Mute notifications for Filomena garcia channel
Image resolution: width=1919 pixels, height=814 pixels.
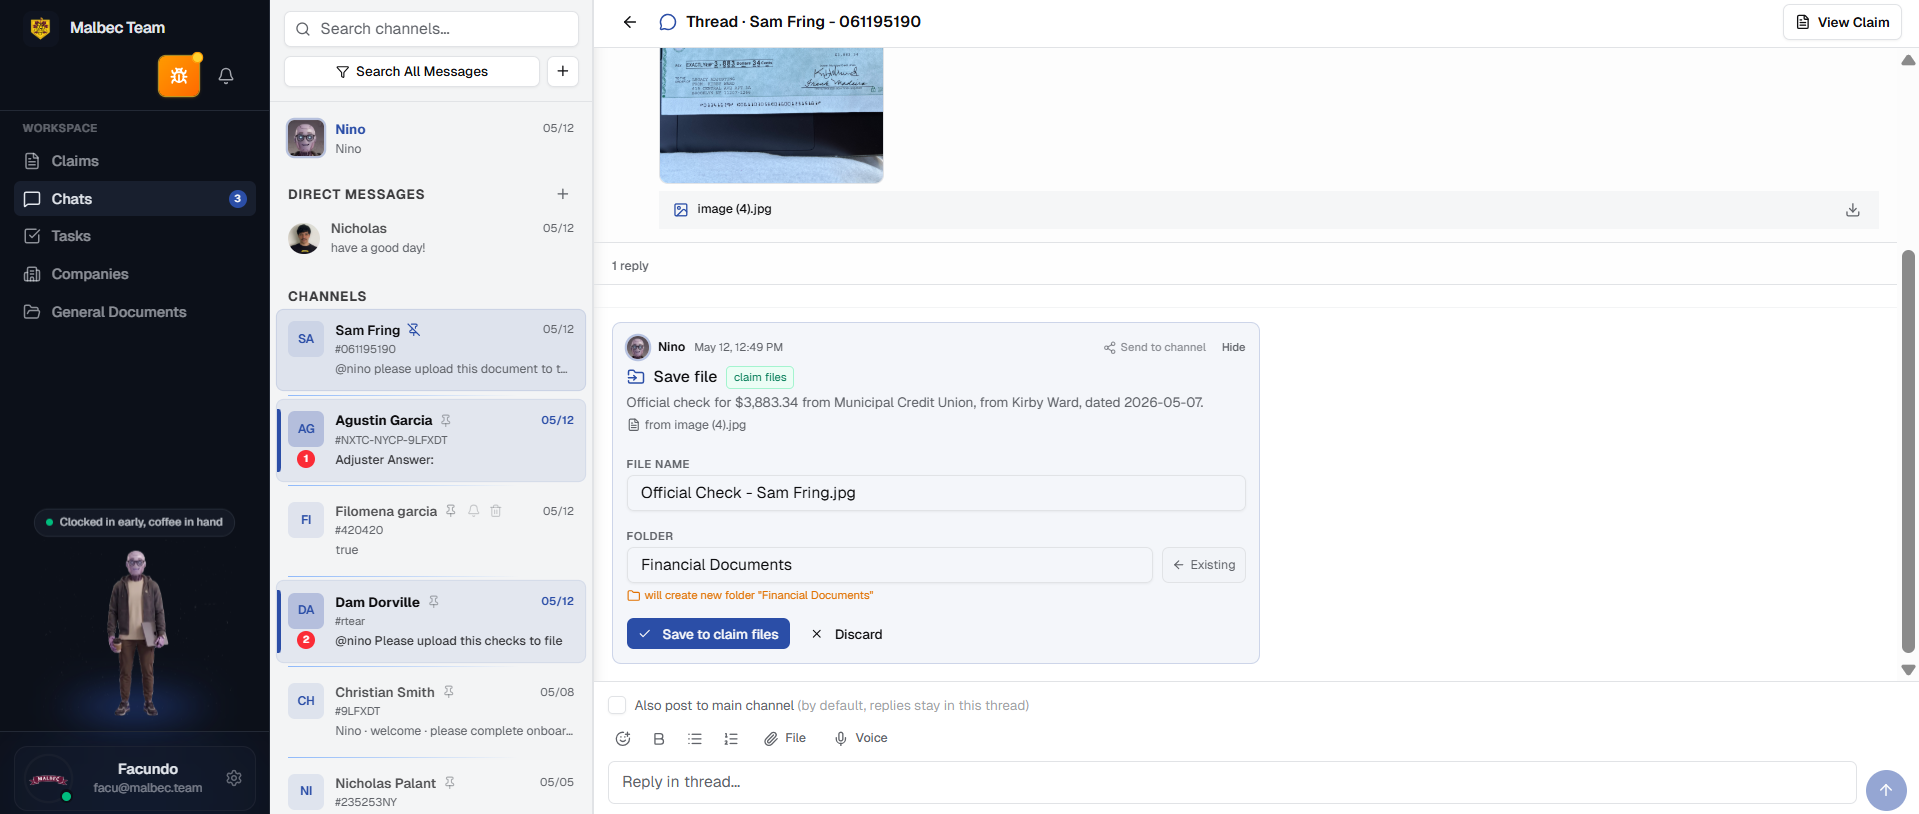tap(474, 511)
